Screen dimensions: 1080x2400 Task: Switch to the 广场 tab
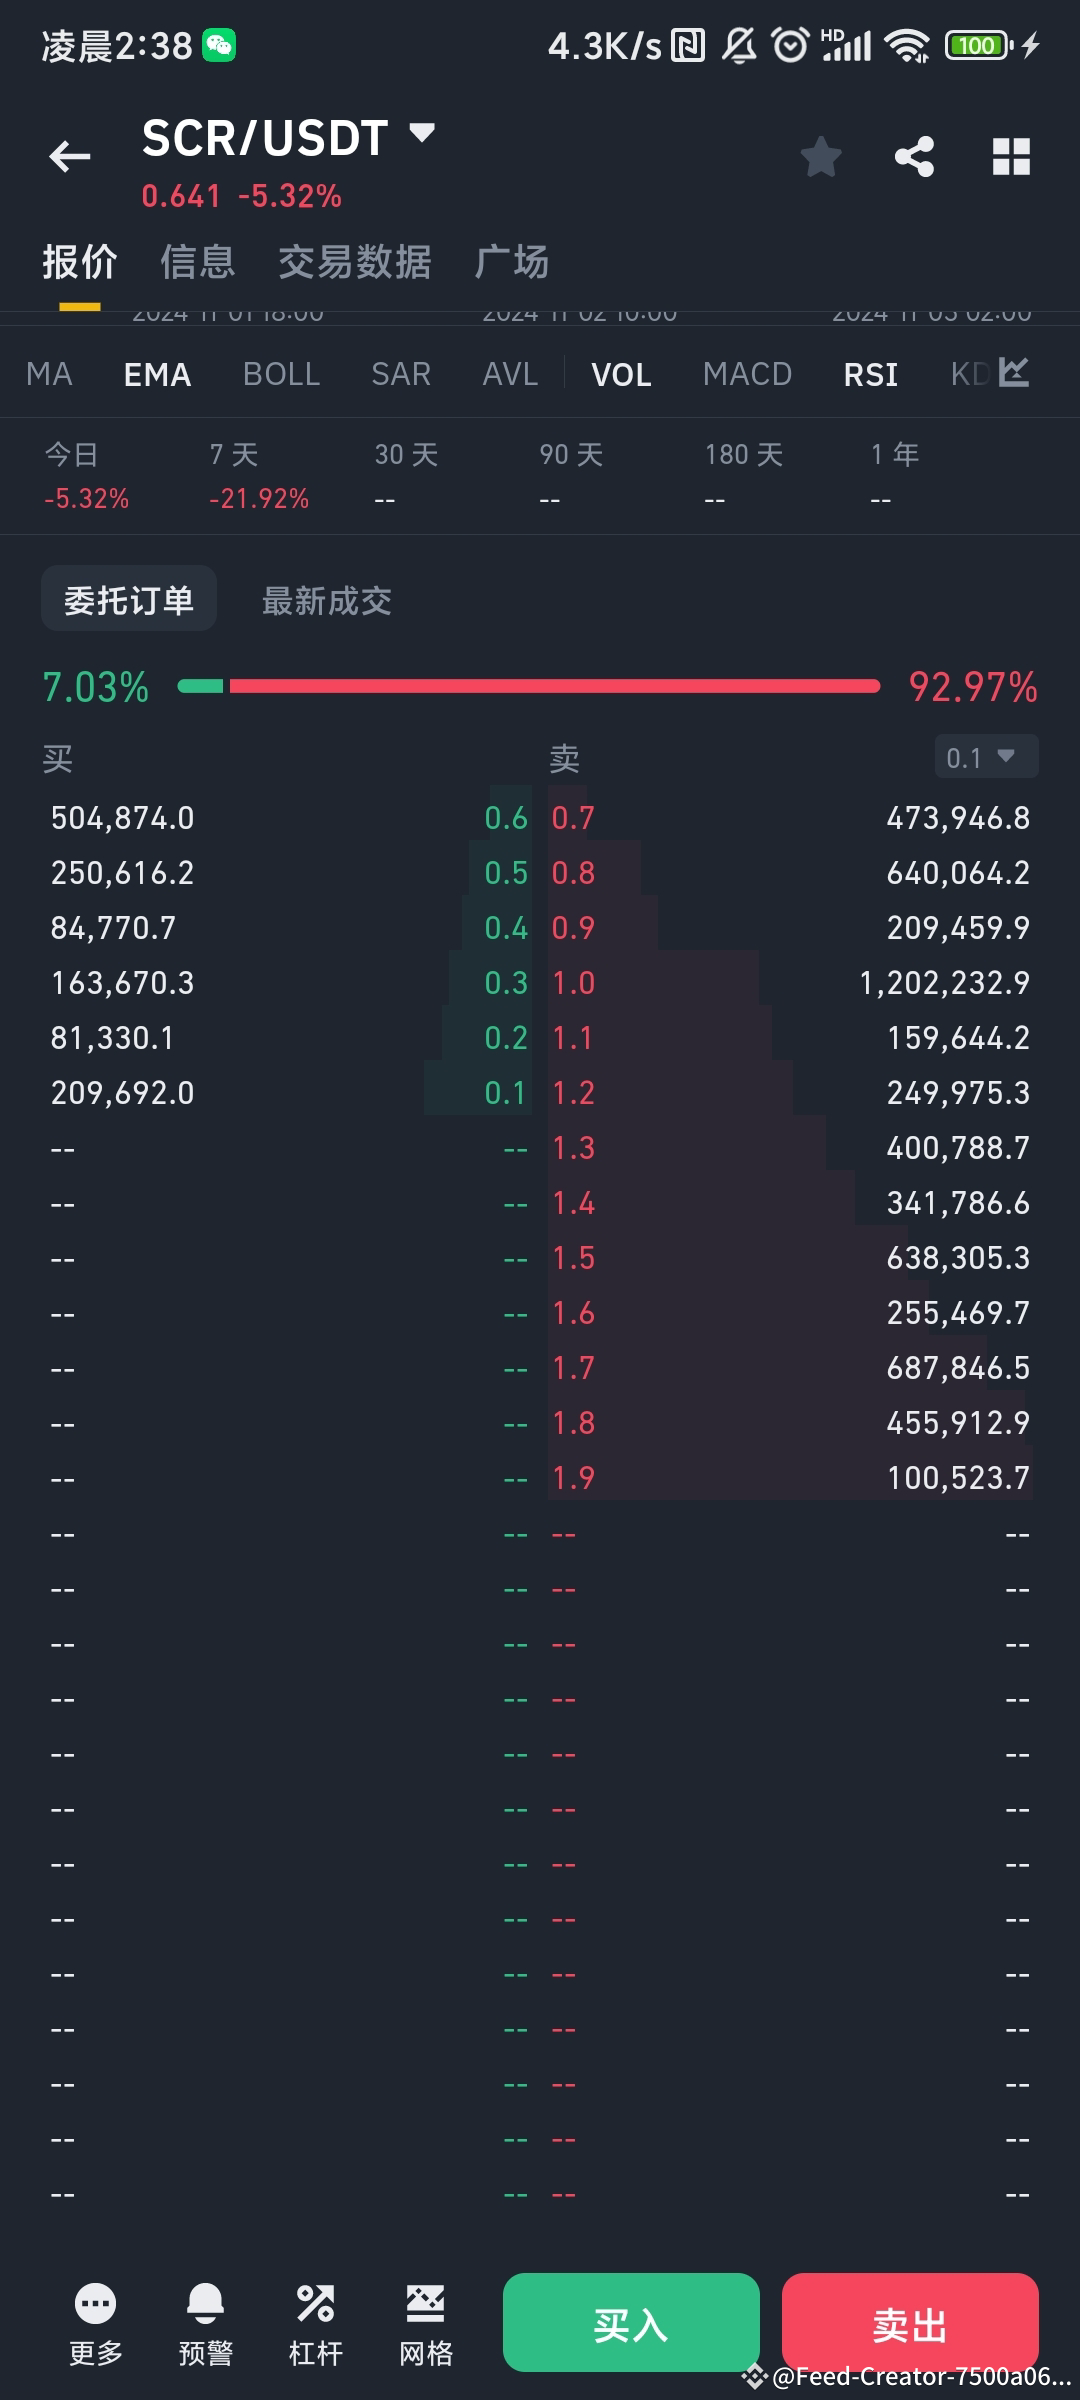pyautogui.click(x=511, y=262)
